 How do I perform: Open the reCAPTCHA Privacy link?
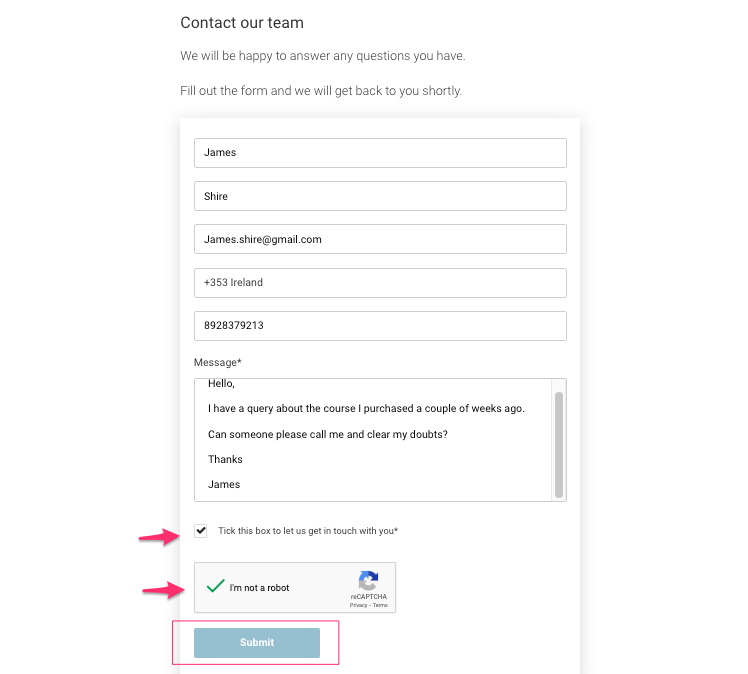[357, 605]
